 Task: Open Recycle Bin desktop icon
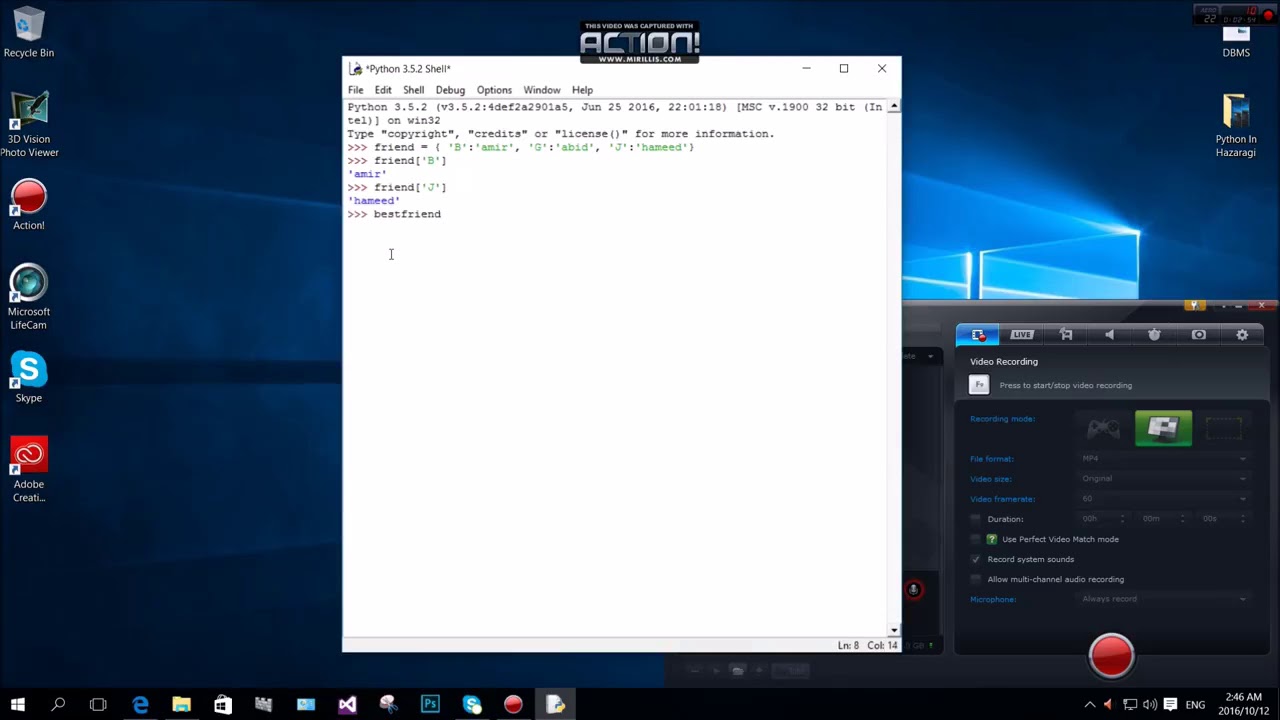click(x=29, y=33)
